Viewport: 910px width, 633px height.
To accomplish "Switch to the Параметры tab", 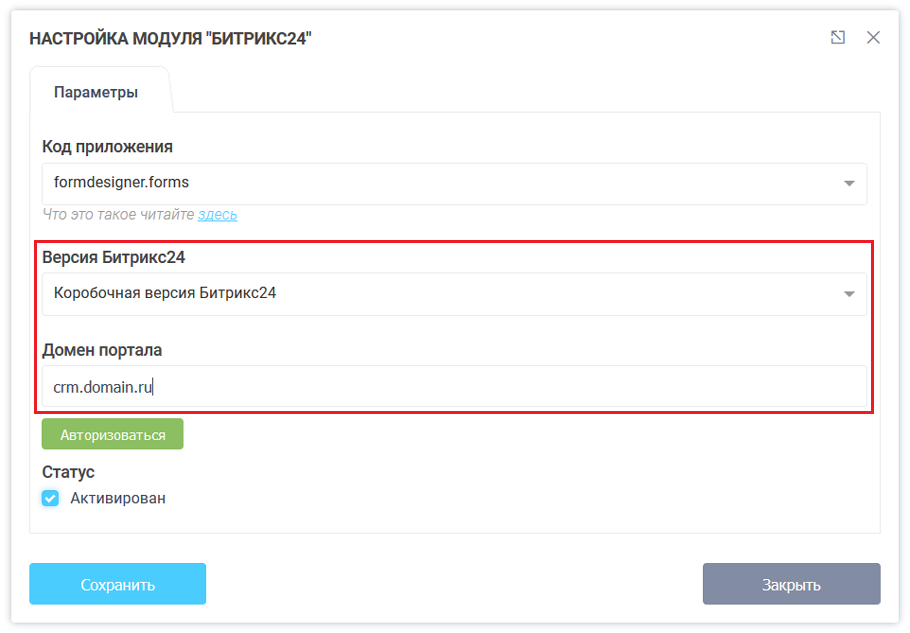I will click(96, 92).
